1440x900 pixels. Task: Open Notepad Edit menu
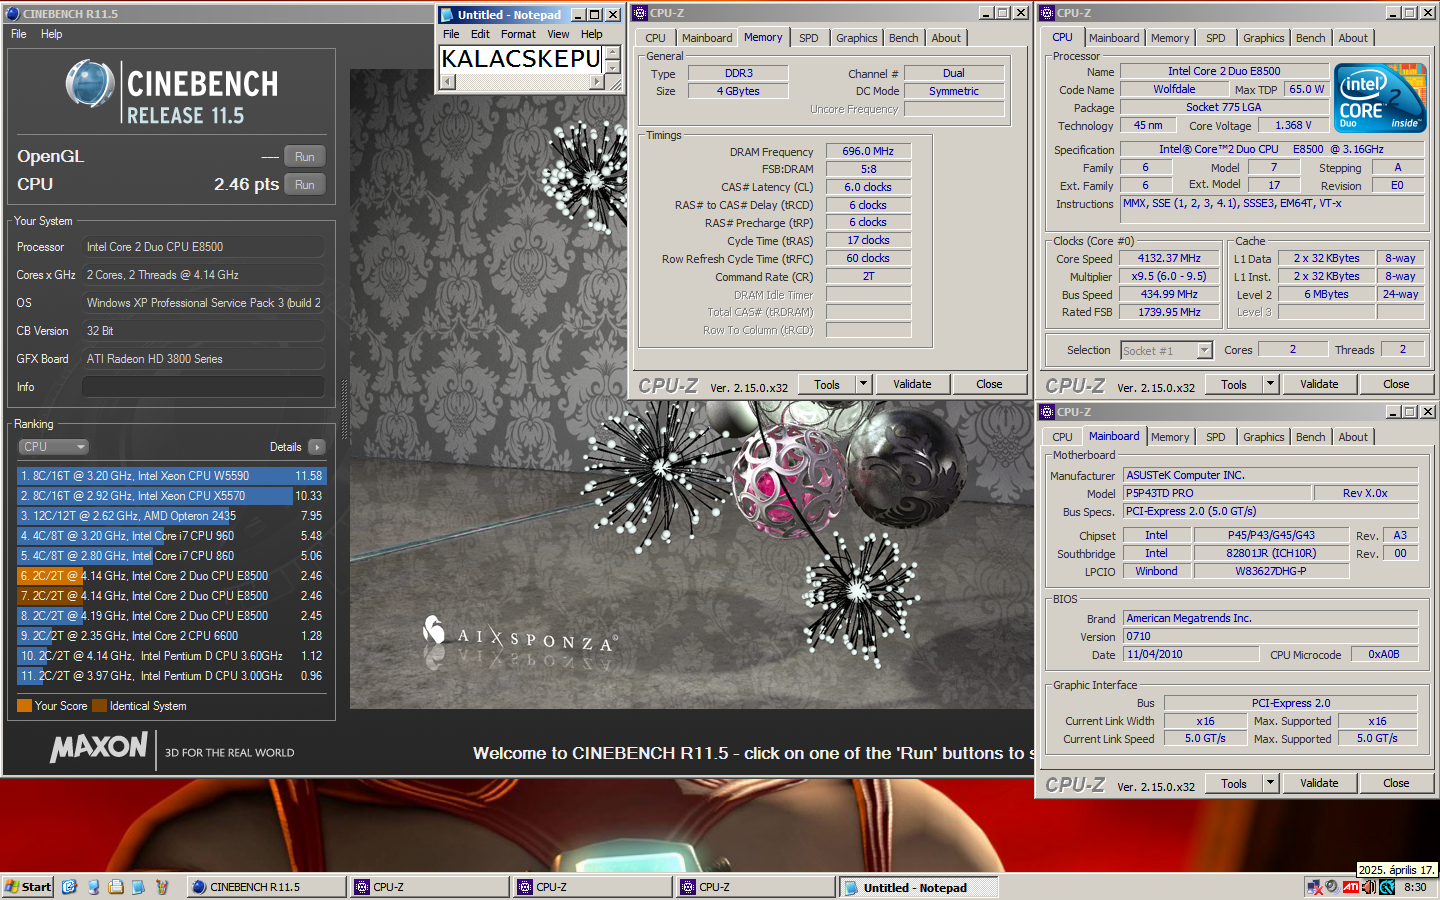tap(481, 34)
